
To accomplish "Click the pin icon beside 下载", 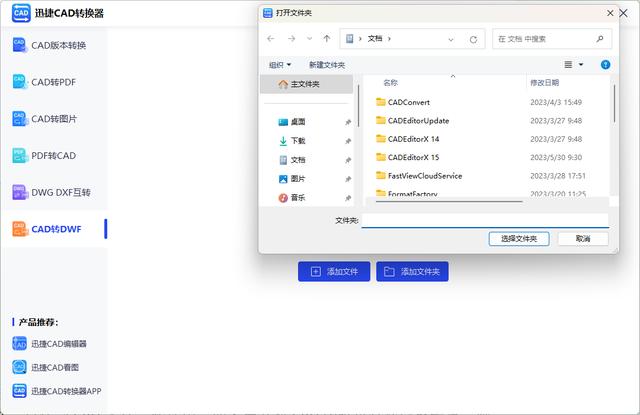I will (348, 141).
